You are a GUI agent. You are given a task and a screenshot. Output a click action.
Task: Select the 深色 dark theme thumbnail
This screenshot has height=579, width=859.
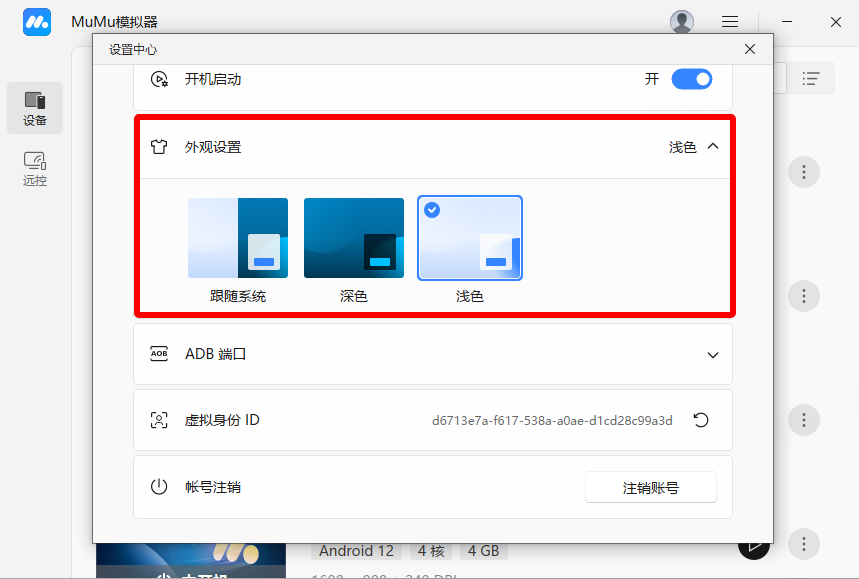coord(354,238)
